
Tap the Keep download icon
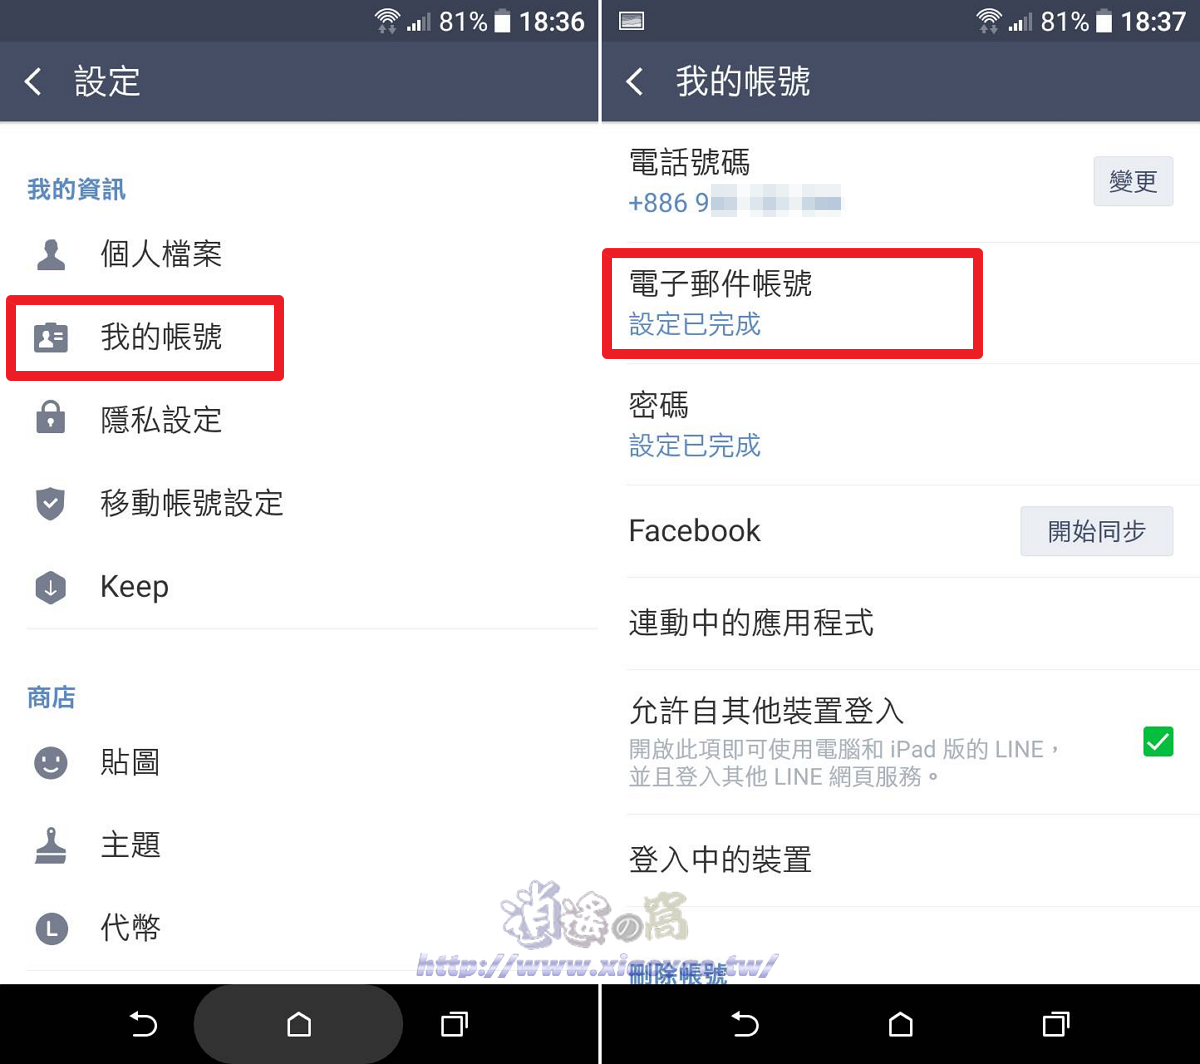50,587
